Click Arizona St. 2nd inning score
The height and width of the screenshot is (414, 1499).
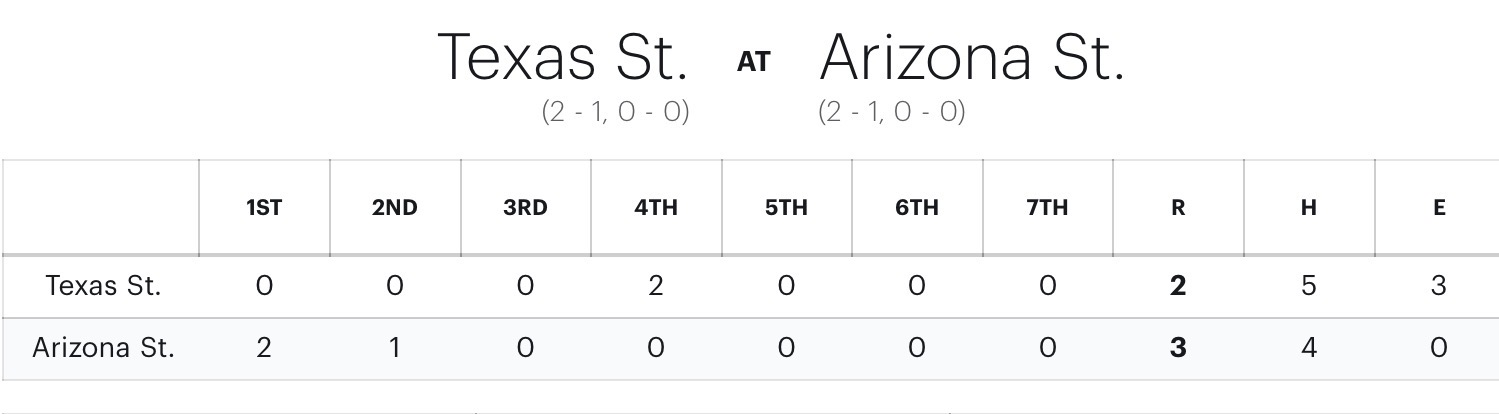395,348
